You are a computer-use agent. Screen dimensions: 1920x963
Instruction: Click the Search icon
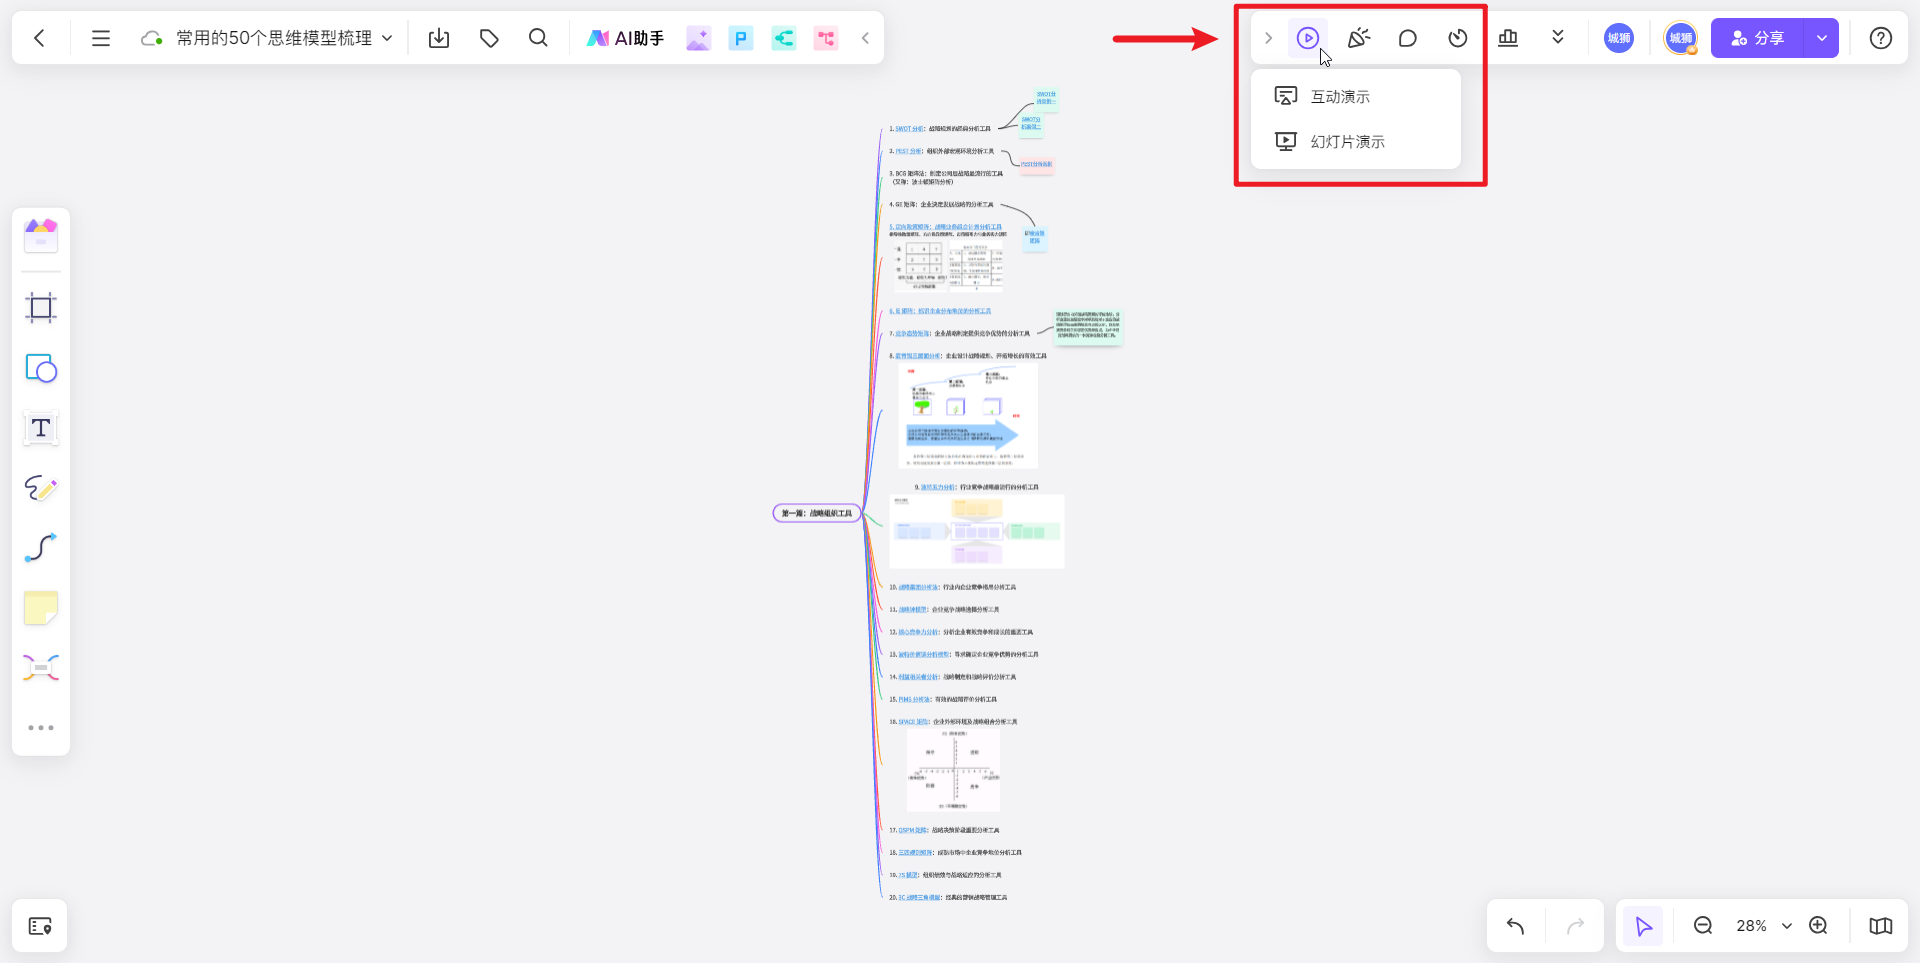click(538, 38)
